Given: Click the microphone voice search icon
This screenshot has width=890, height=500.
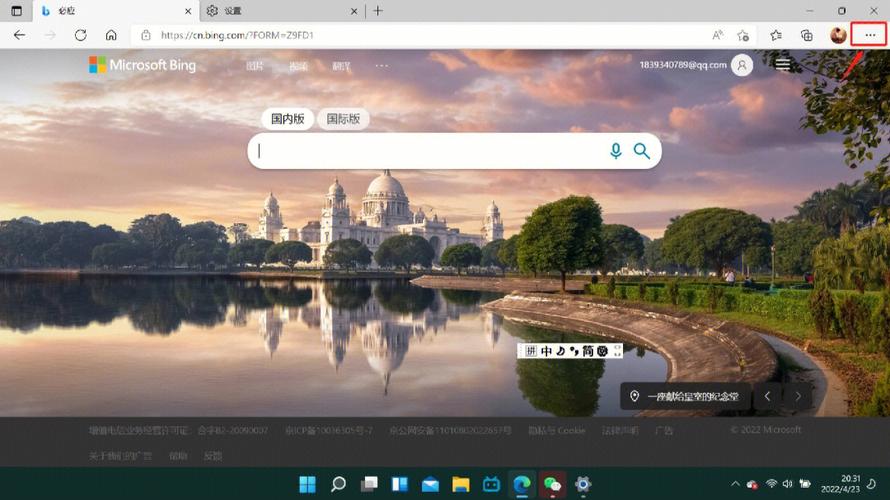Looking at the screenshot, I should tap(616, 151).
